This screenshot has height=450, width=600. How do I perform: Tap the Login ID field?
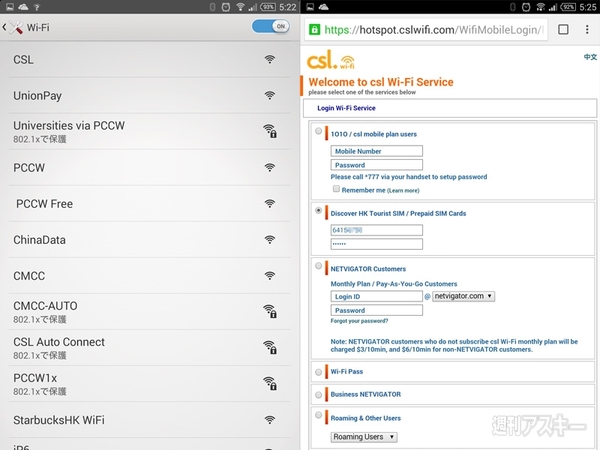(x=377, y=296)
